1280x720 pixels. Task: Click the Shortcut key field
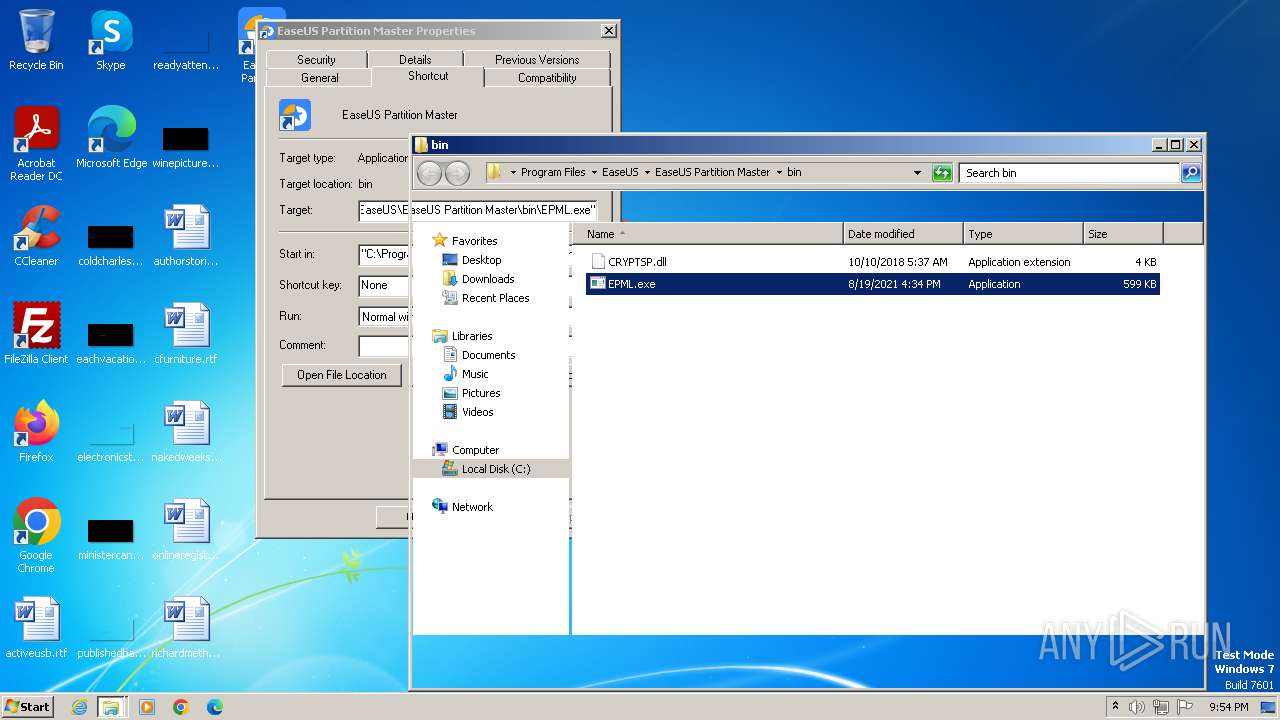click(384, 285)
